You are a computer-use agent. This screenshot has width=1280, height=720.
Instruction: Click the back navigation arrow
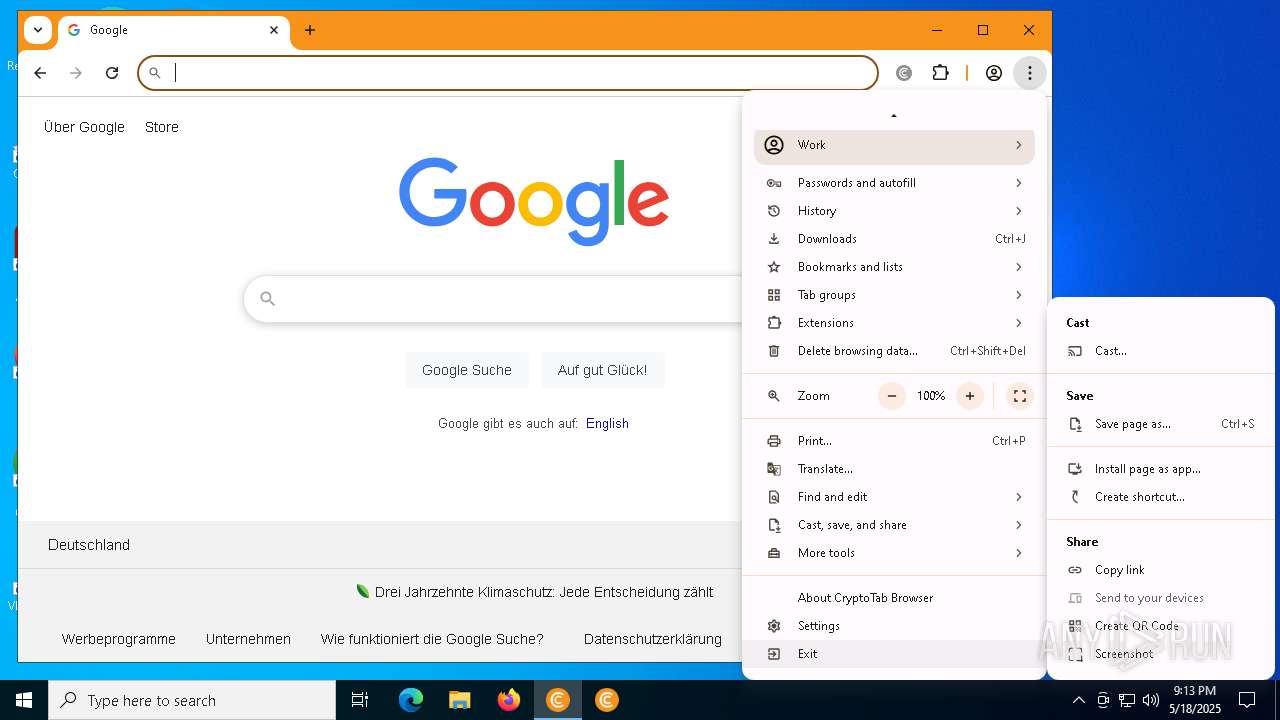click(x=40, y=73)
